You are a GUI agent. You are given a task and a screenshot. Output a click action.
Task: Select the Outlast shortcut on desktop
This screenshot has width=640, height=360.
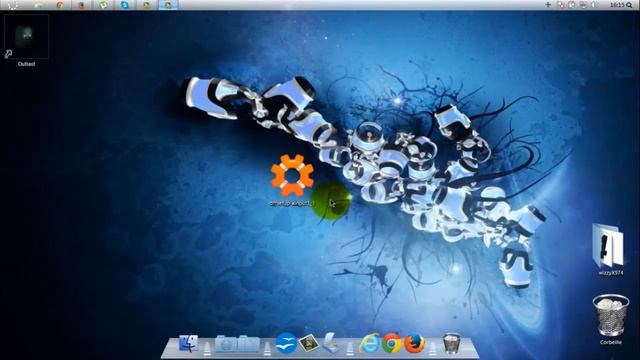(x=27, y=40)
